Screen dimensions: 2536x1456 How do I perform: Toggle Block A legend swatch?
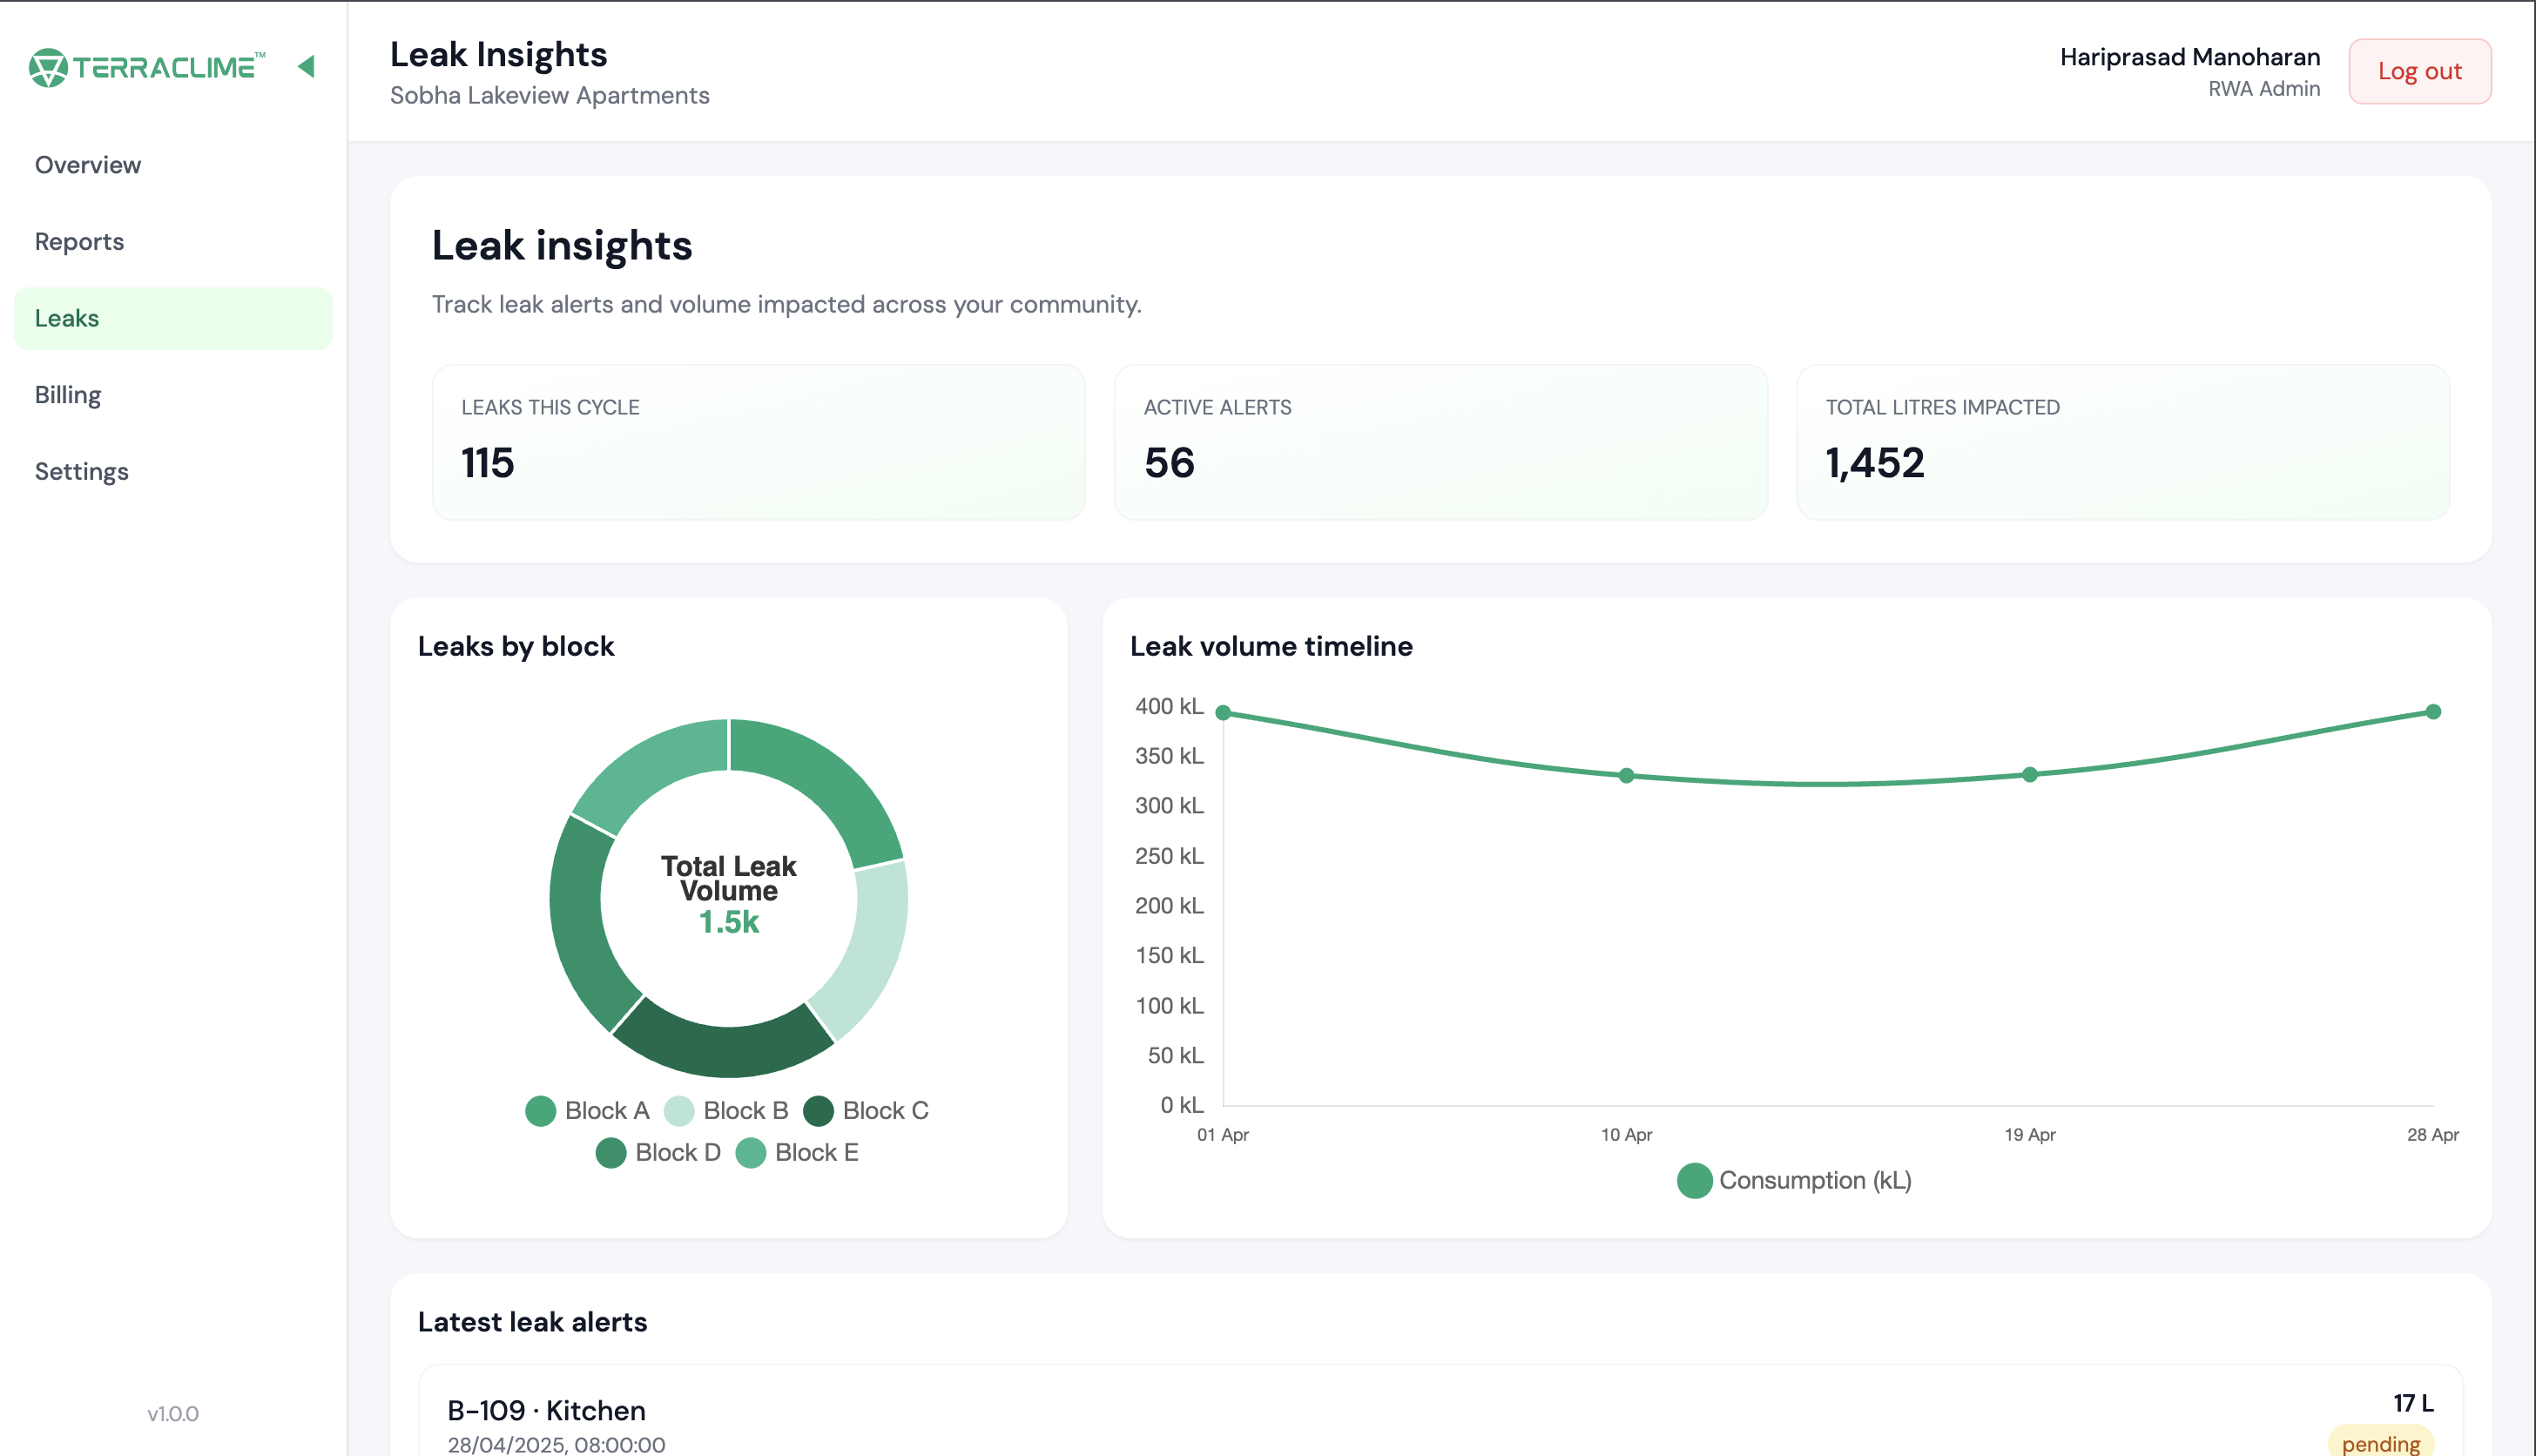click(540, 1111)
